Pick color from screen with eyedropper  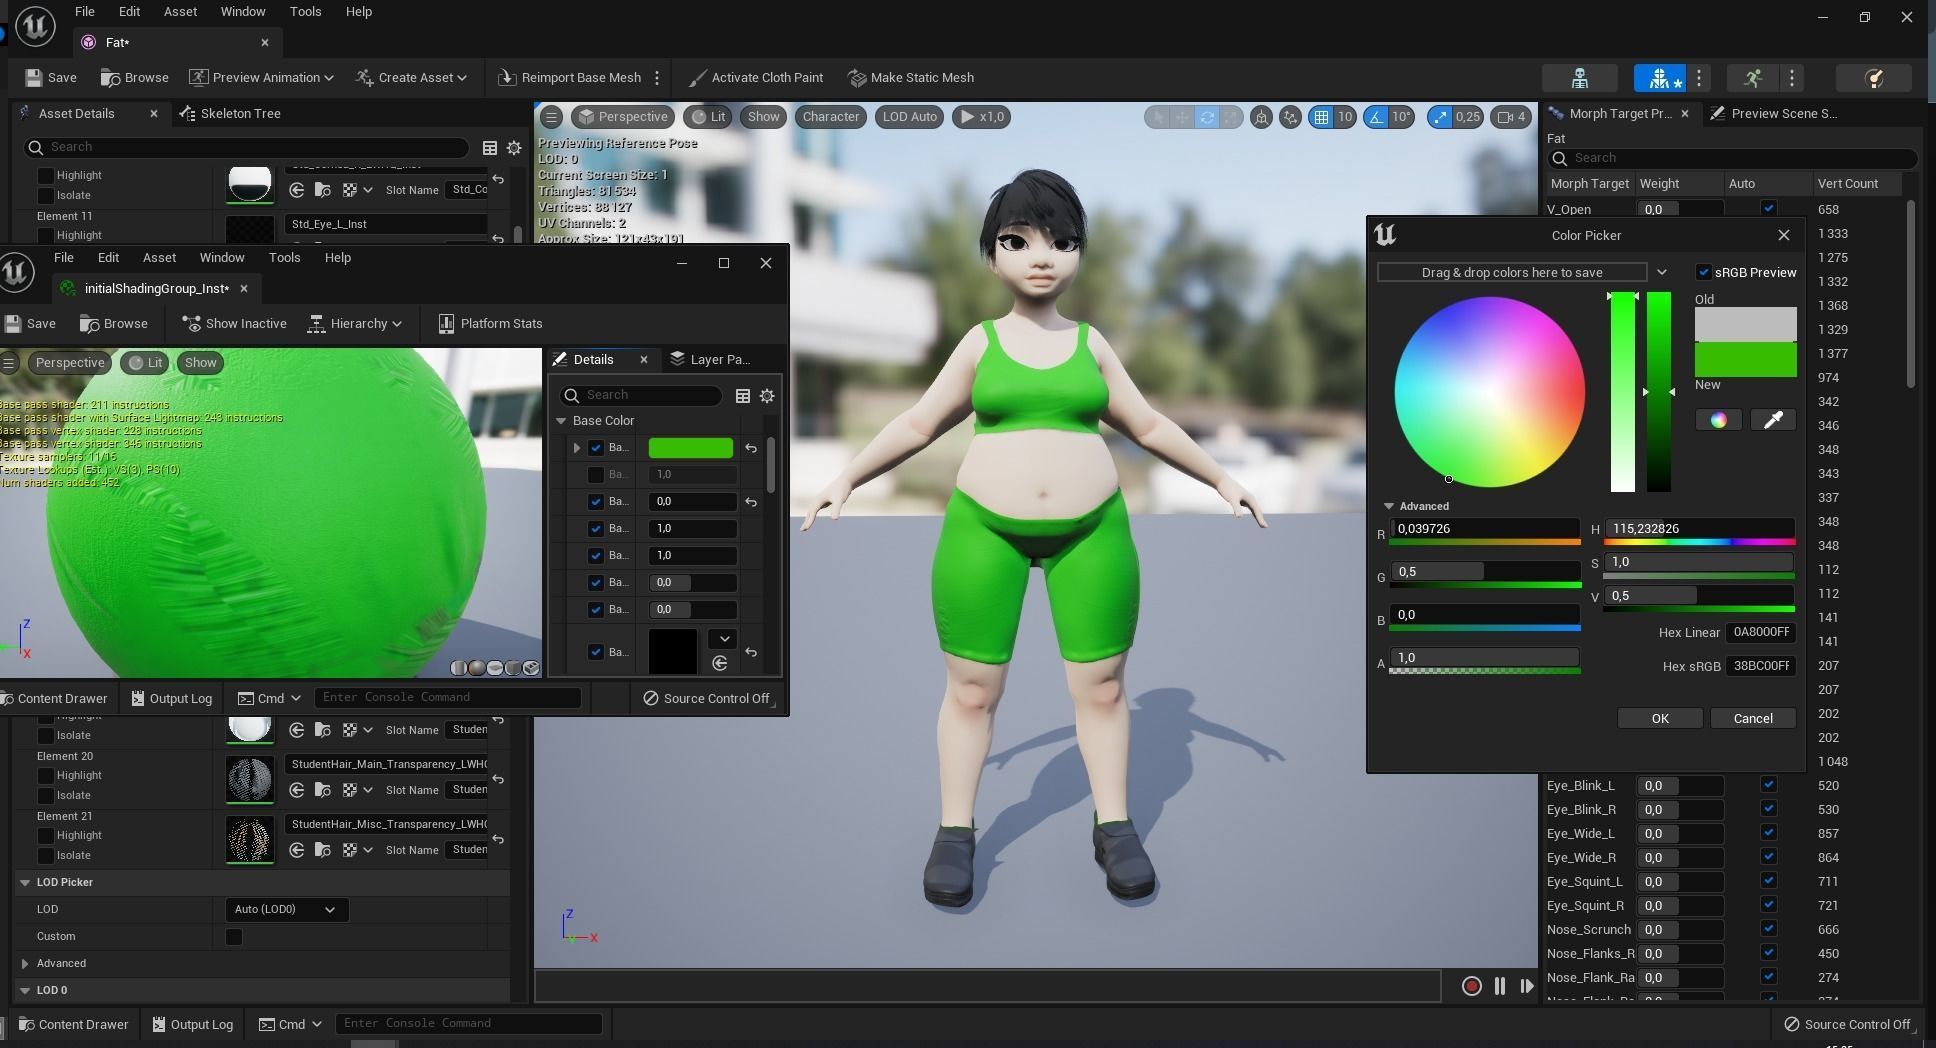tap(1773, 420)
